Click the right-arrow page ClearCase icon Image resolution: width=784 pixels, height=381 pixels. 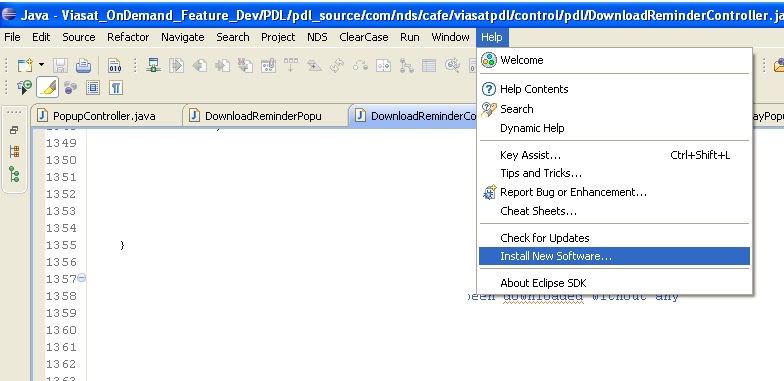[222, 66]
